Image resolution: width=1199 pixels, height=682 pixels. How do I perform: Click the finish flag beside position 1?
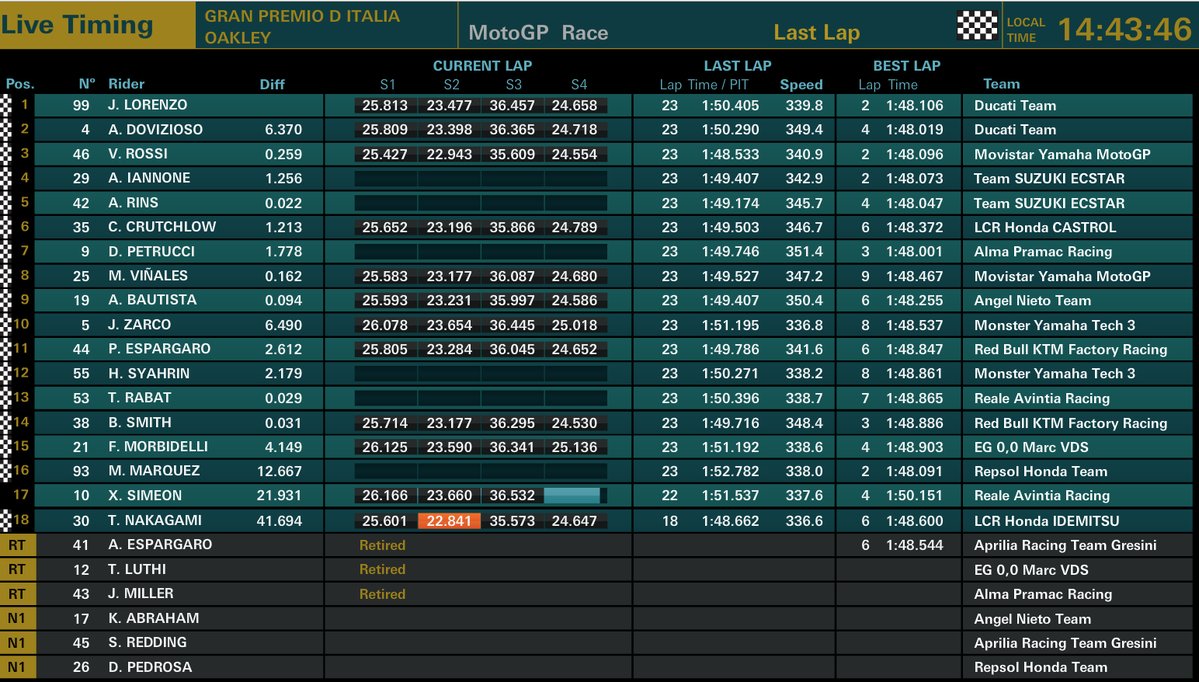tap(6, 105)
